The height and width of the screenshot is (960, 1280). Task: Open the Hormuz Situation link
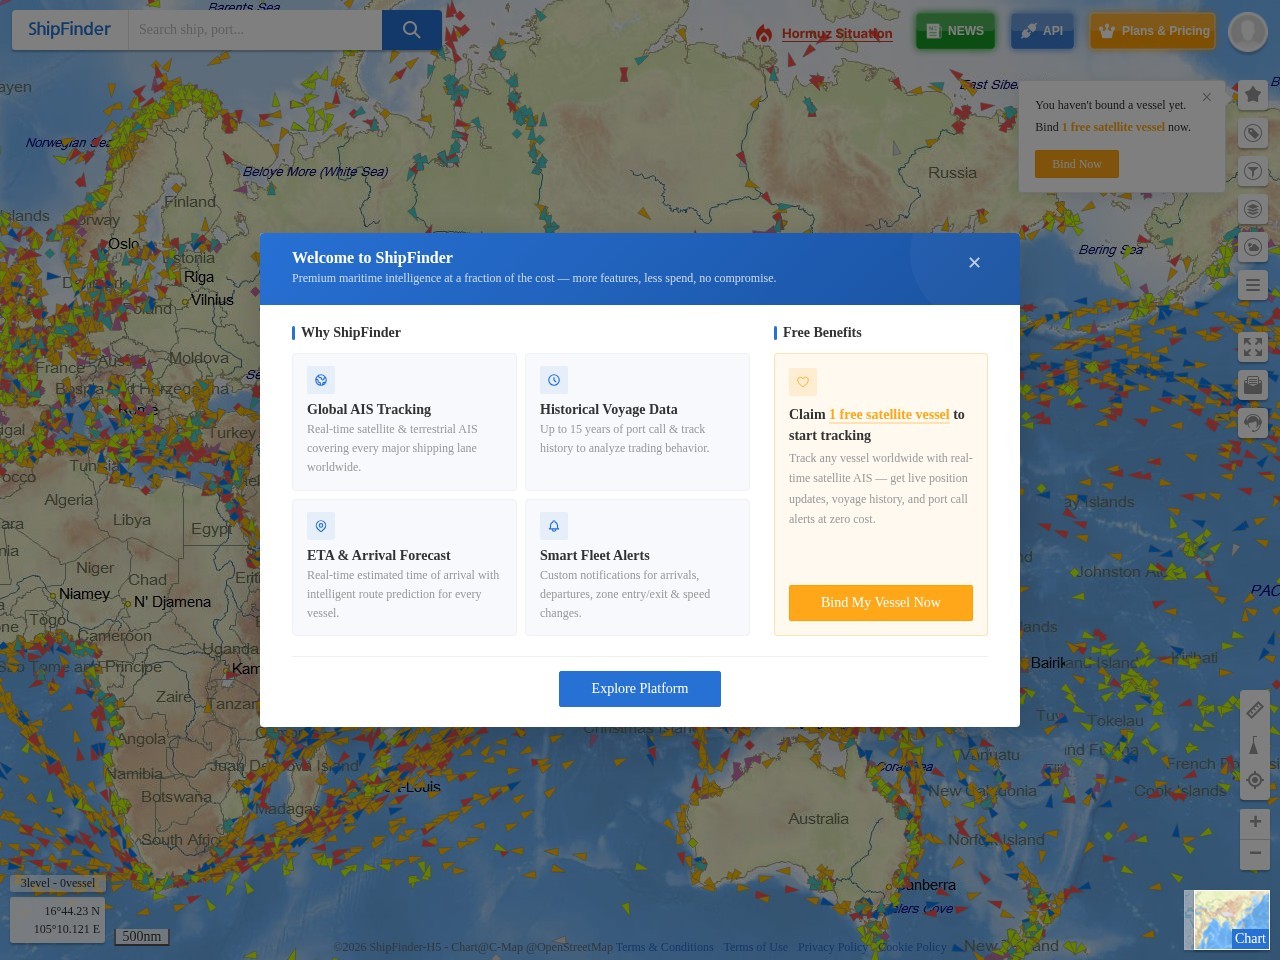837,33
